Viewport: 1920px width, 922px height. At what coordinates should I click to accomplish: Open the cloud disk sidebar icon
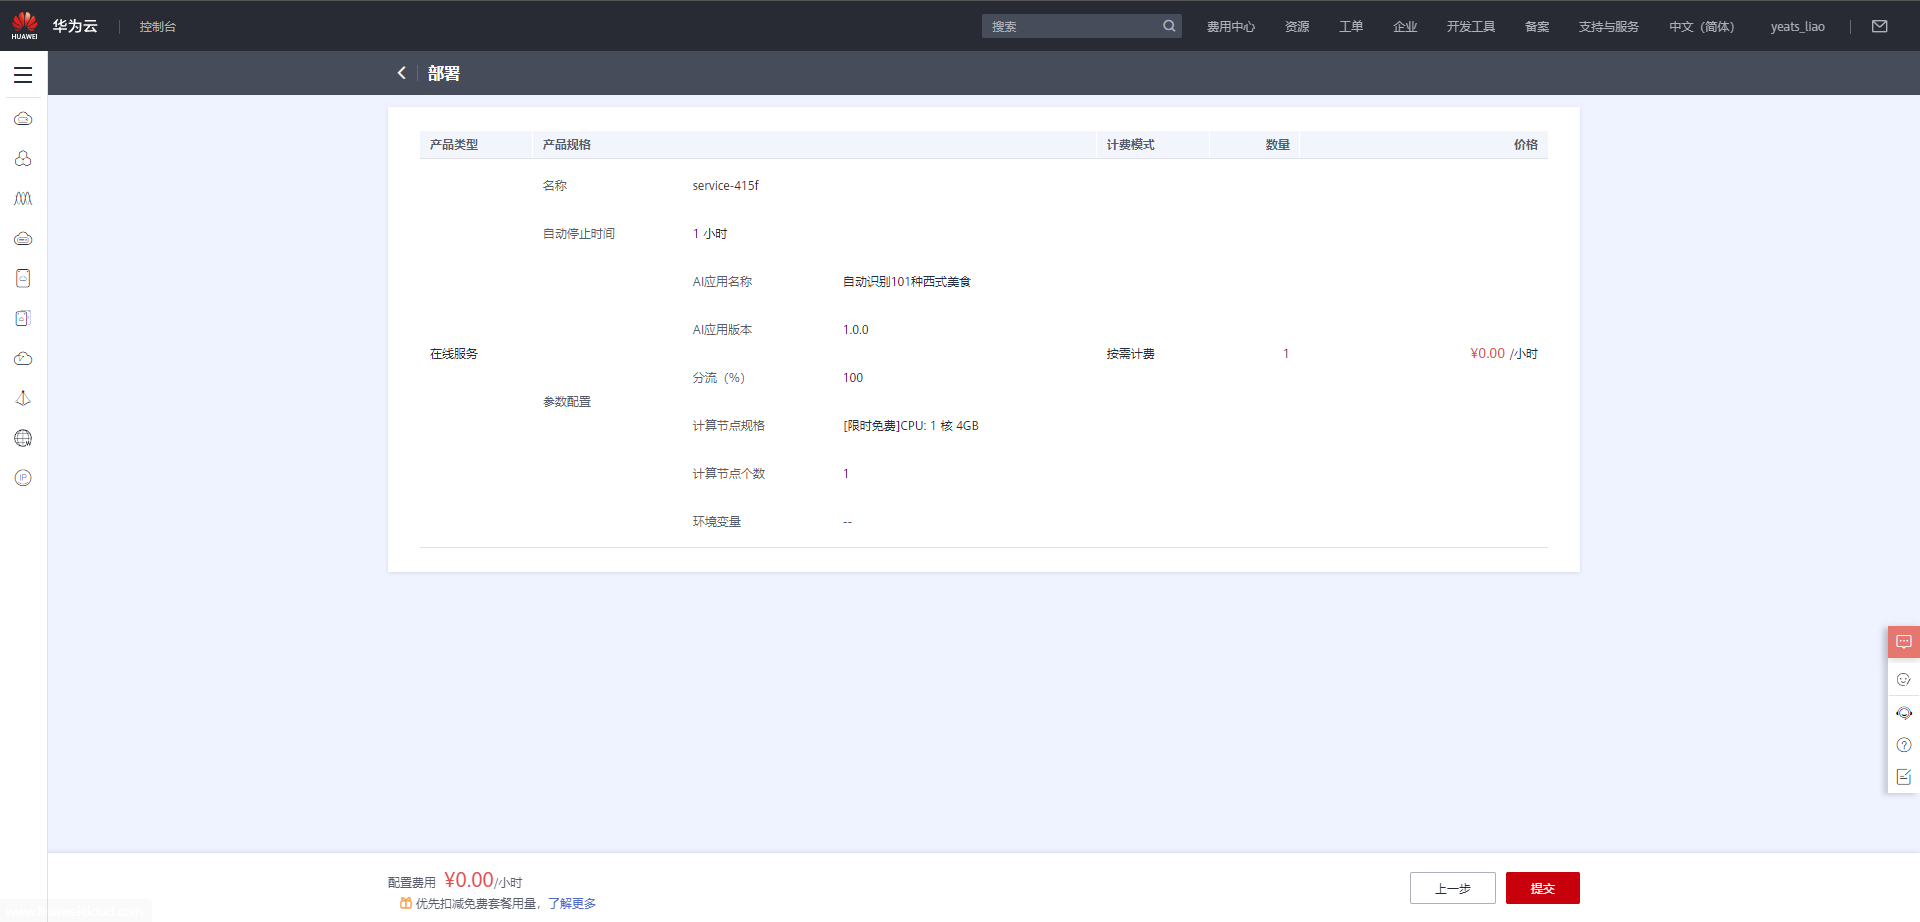[x=23, y=239]
